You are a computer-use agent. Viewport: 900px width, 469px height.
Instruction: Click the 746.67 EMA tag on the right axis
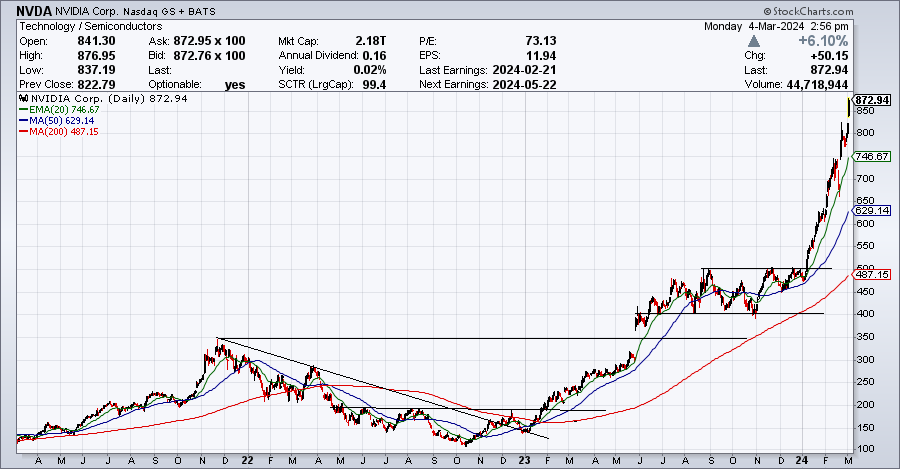pyautogui.click(x=872, y=156)
